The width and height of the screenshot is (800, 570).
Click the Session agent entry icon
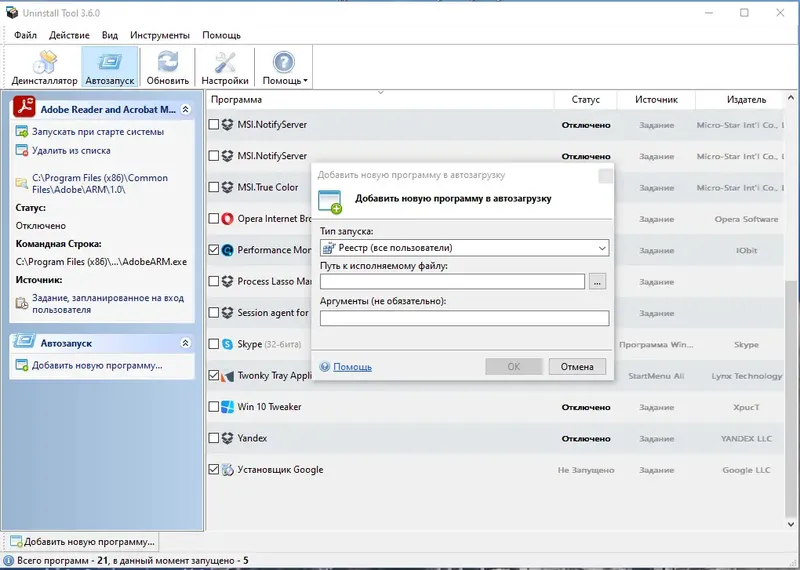pyautogui.click(x=228, y=313)
